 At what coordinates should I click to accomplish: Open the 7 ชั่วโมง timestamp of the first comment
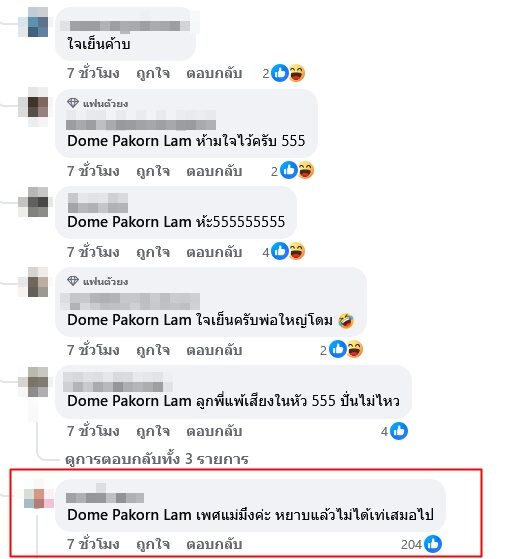click(93, 73)
